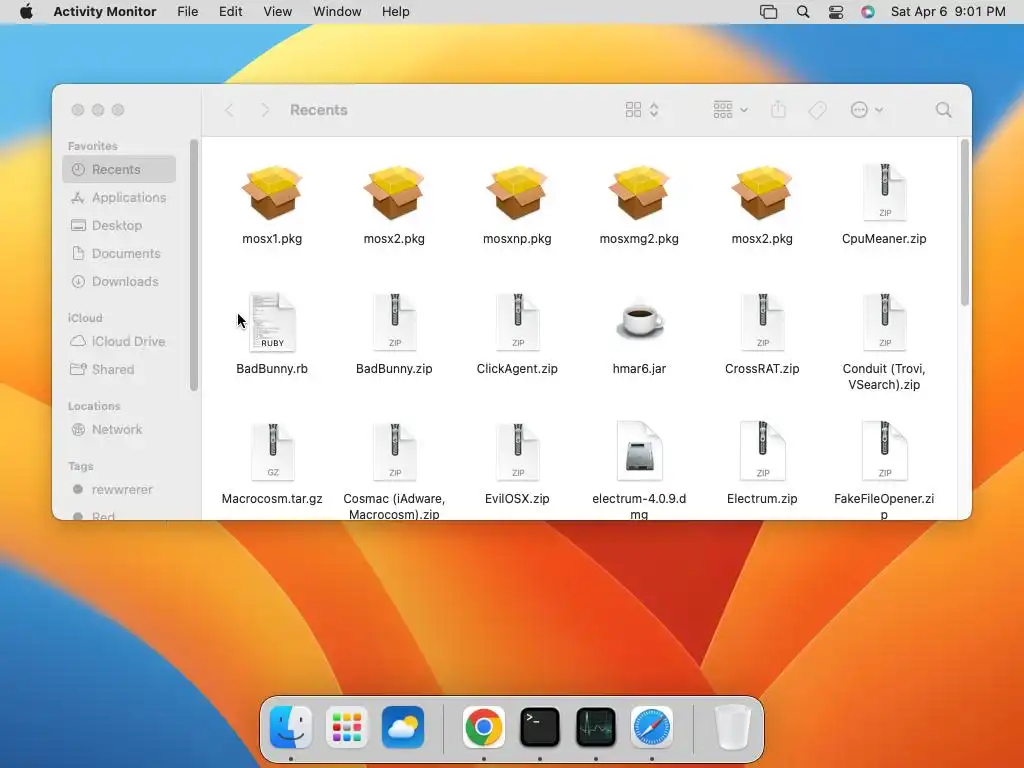Screen dimensions: 1024x768
Task: Select Recents in the sidebar
Action: [x=119, y=169]
